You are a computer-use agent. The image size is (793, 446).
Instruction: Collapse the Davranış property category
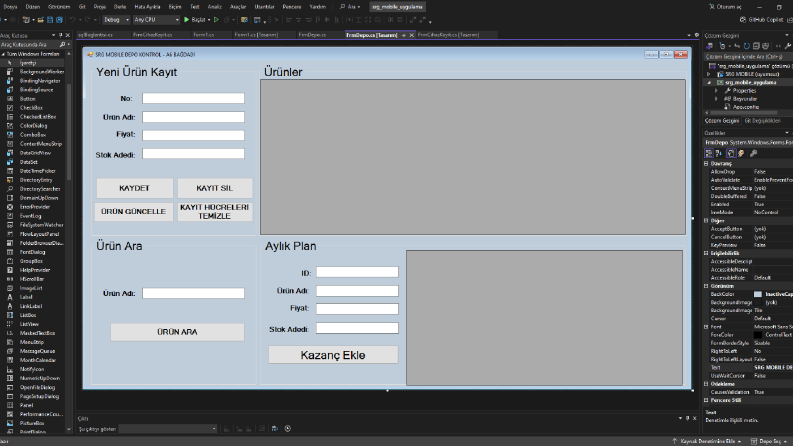(707, 163)
